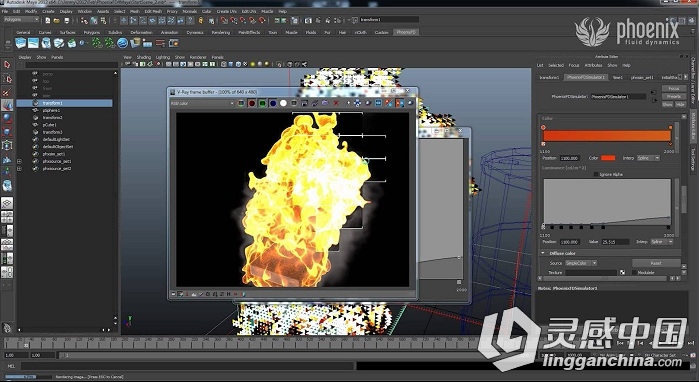Click the green channel button in V-Ray frame buffer
The height and width of the screenshot is (382, 699).
pyautogui.click(x=262, y=103)
